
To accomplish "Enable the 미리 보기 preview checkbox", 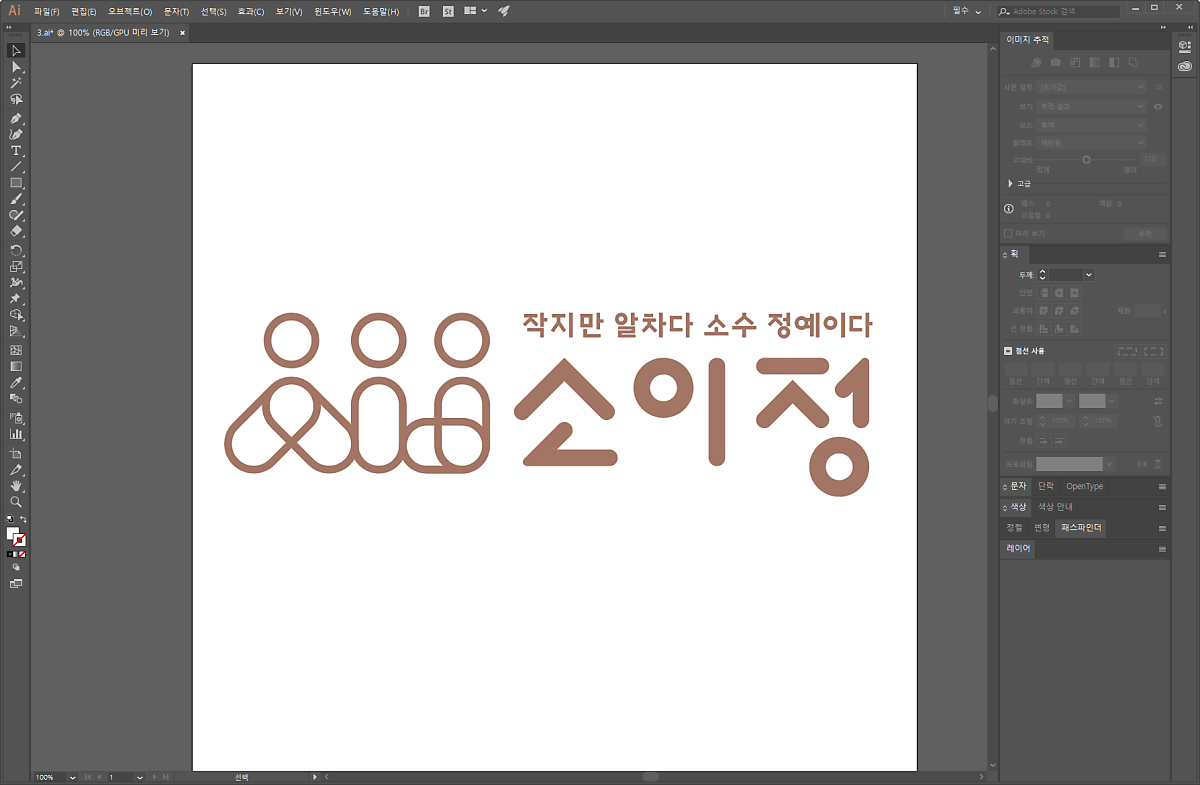I will click(x=1009, y=233).
